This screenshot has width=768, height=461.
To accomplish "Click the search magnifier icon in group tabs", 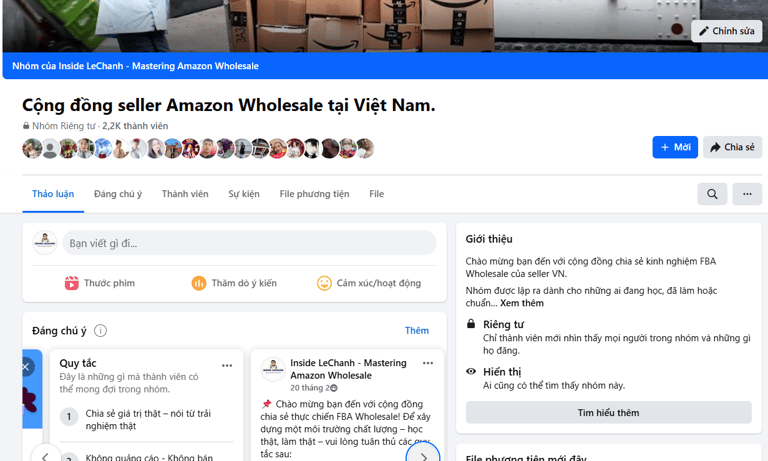I will point(712,194).
